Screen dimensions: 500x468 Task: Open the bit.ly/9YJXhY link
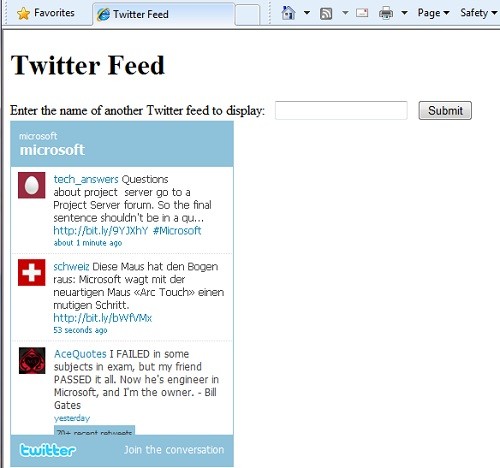tap(100, 230)
